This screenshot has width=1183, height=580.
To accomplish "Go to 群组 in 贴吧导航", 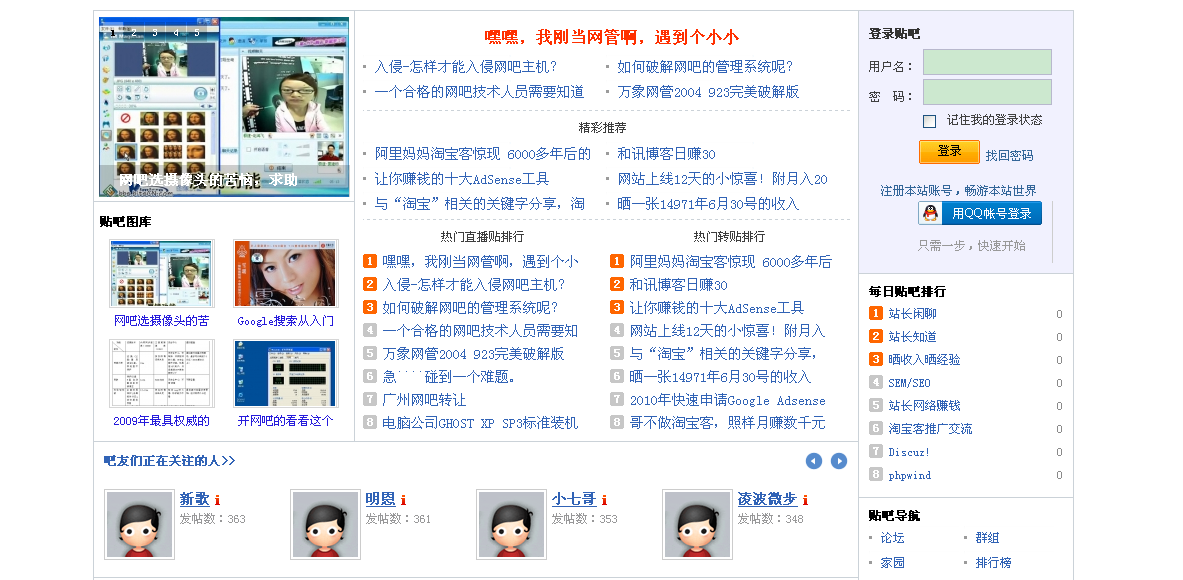I will click(987, 538).
